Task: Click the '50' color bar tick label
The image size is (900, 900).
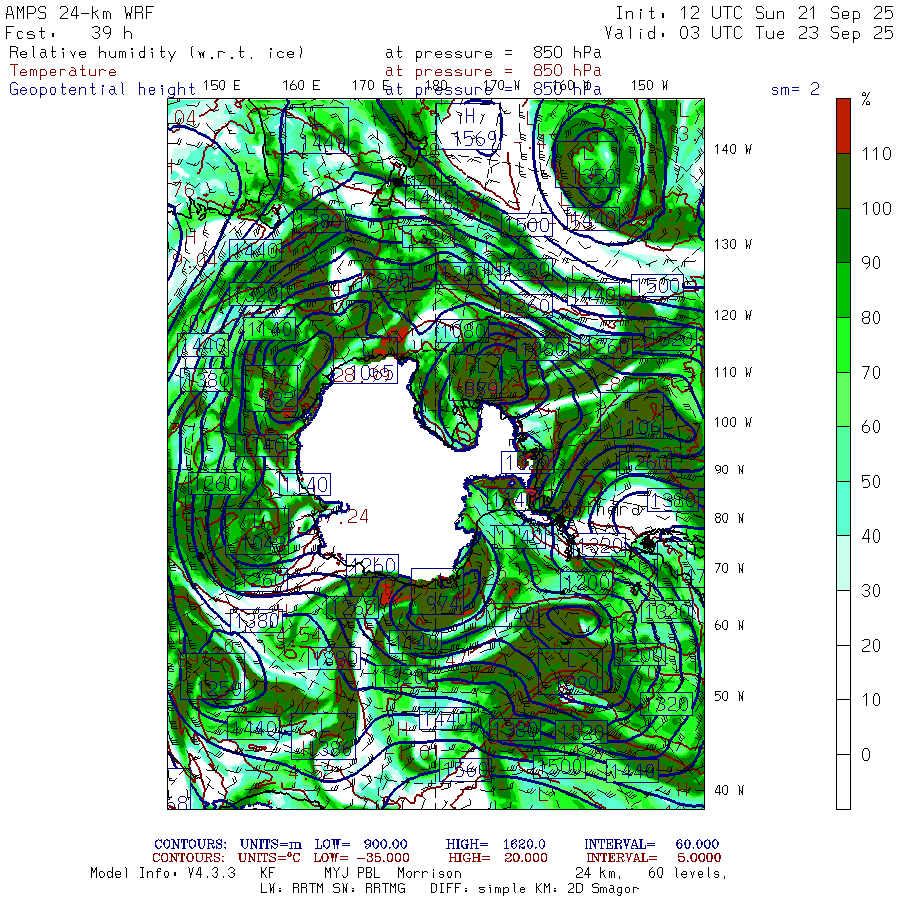Action: 871,482
